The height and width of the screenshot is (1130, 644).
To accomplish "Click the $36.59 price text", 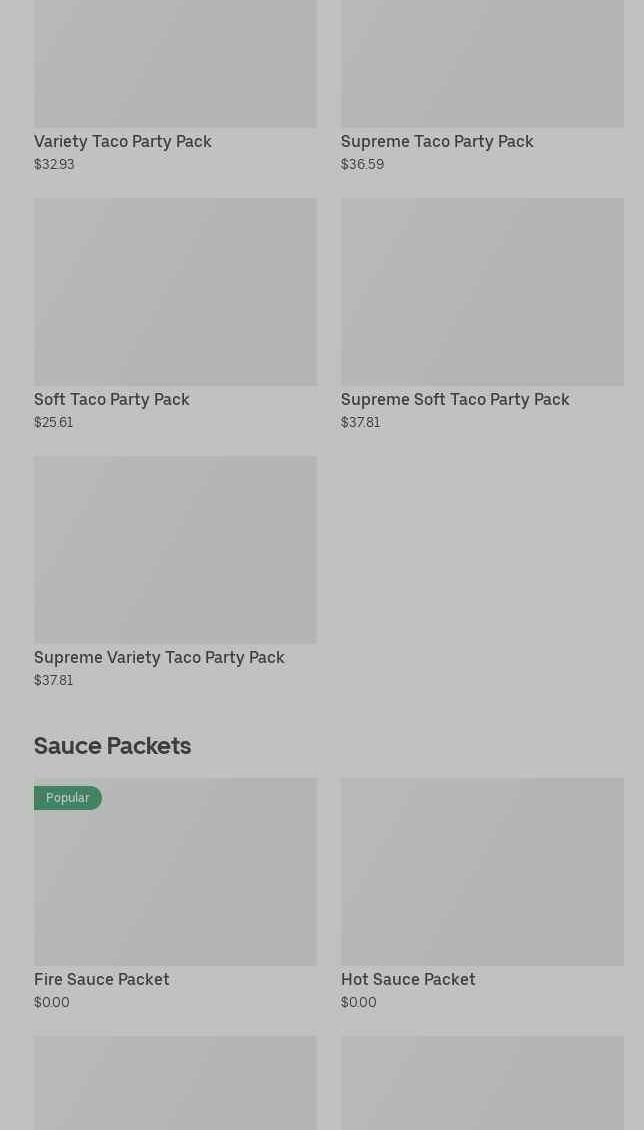I will coord(362,165).
